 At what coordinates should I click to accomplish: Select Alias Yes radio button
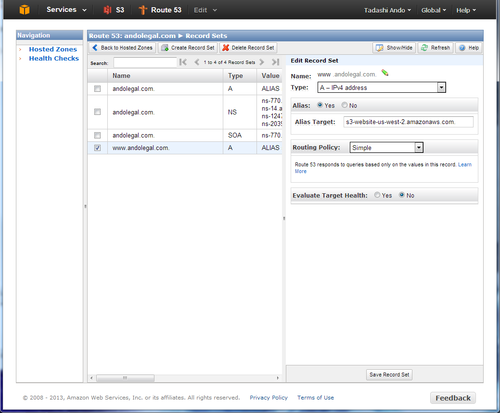tap(320, 105)
